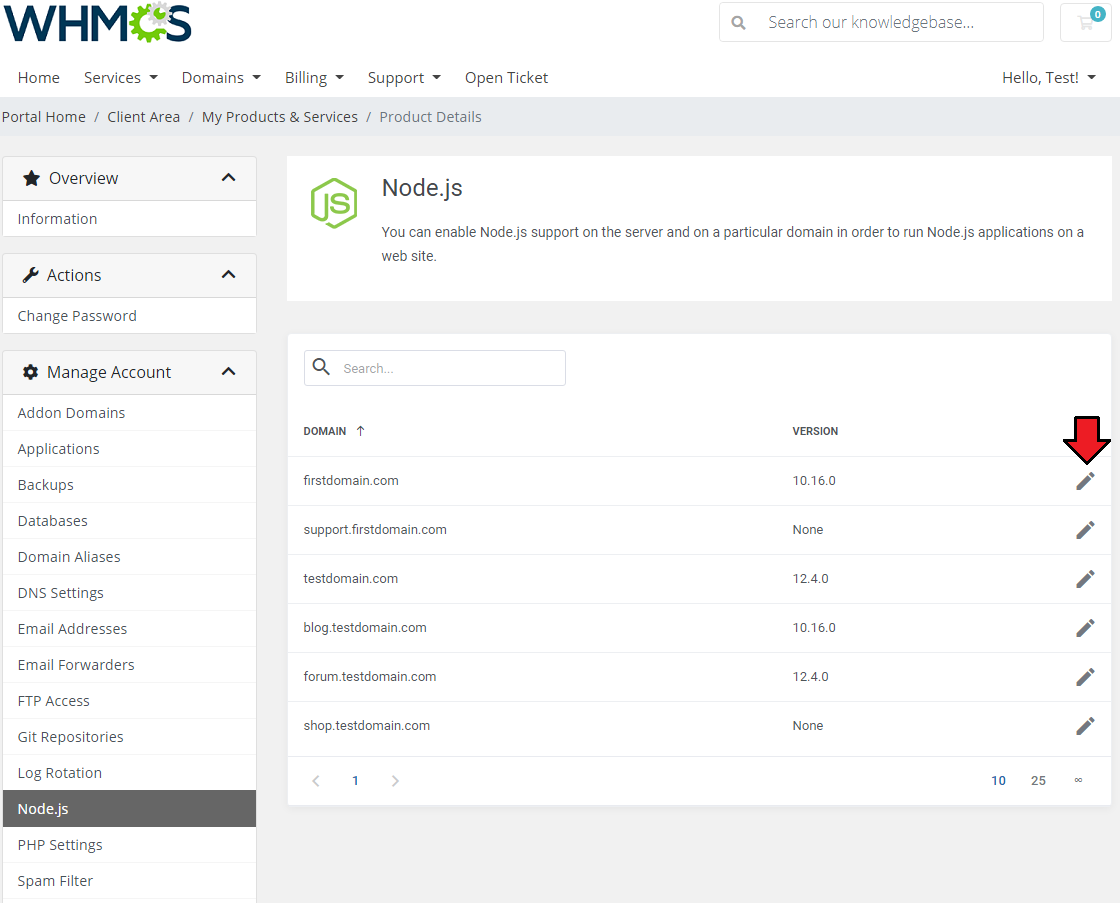The height and width of the screenshot is (903, 1120).
Task: Open Addon Domains in the sidebar
Action: click(129, 413)
